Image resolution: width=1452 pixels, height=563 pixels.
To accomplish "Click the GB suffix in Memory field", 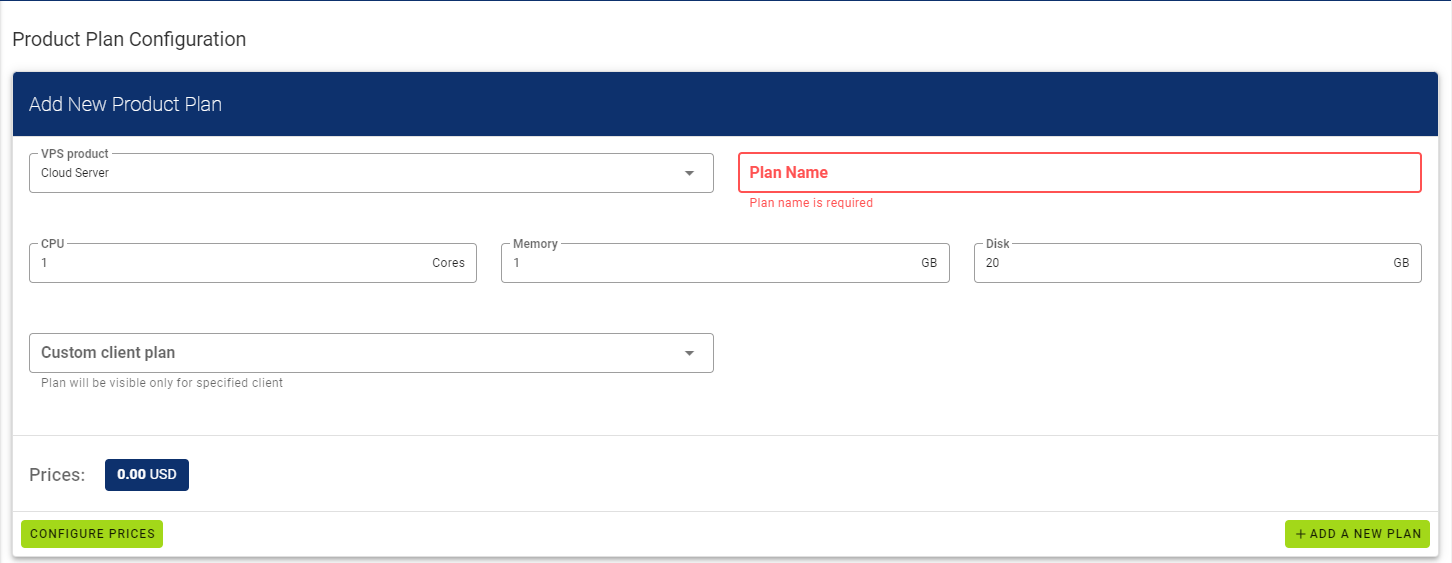I will pos(929,263).
